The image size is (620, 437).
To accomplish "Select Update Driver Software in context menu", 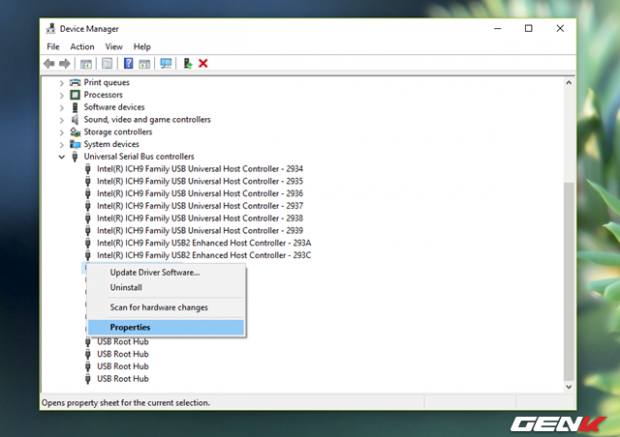I will 155,272.
